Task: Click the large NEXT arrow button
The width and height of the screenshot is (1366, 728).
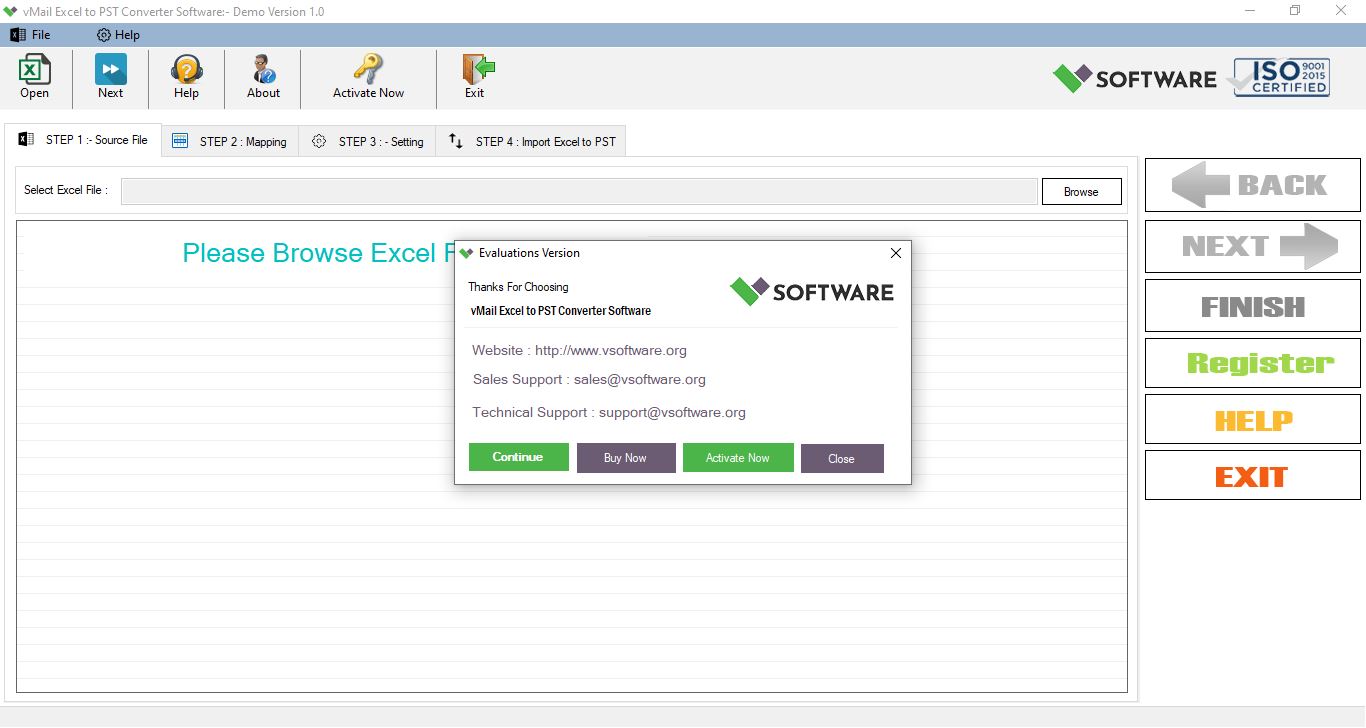Action: (x=1252, y=246)
